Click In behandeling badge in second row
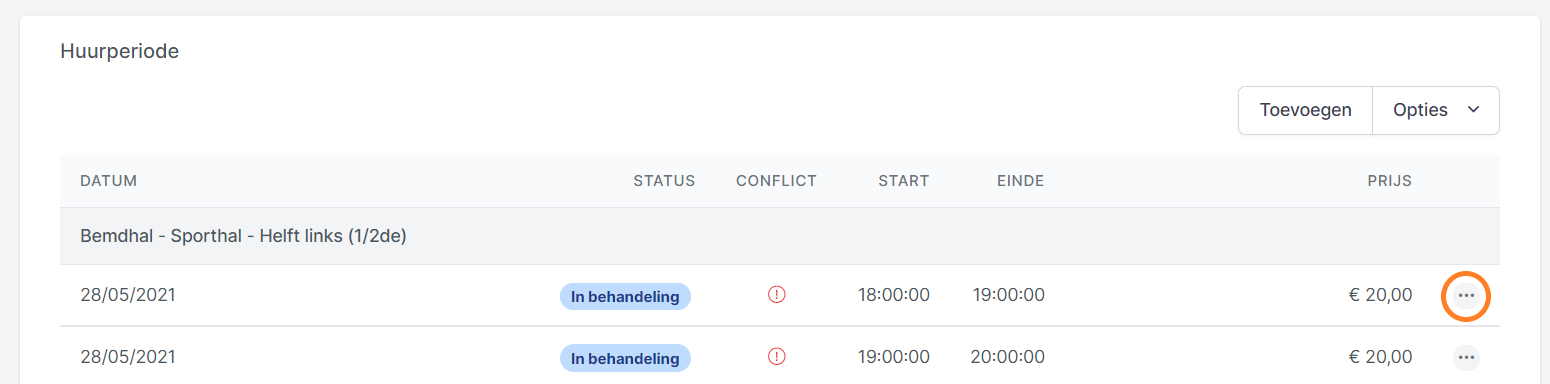This screenshot has width=1550, height=384. (625, 357)
